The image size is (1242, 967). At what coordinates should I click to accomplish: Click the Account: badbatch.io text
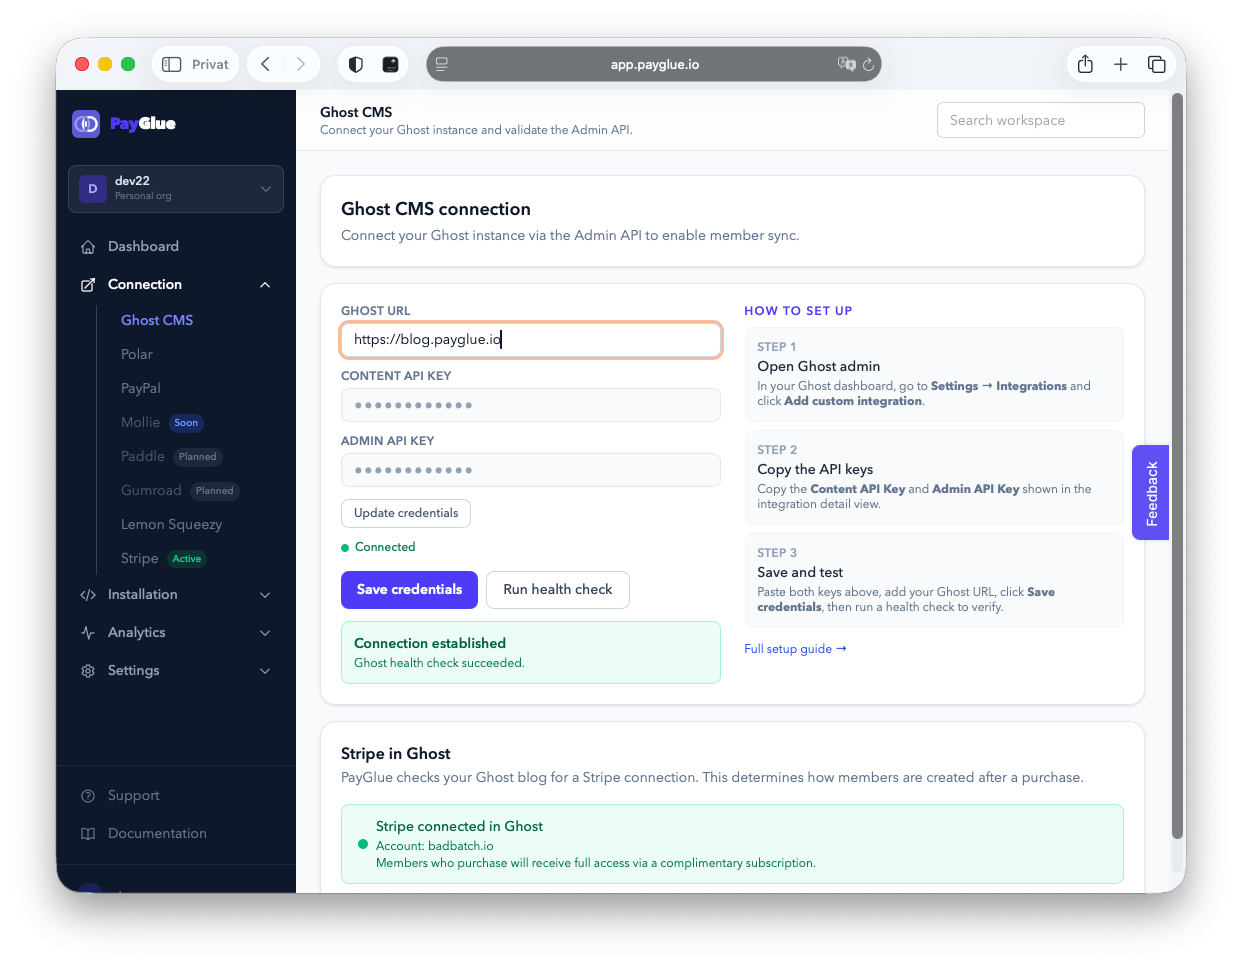(434, 846)
